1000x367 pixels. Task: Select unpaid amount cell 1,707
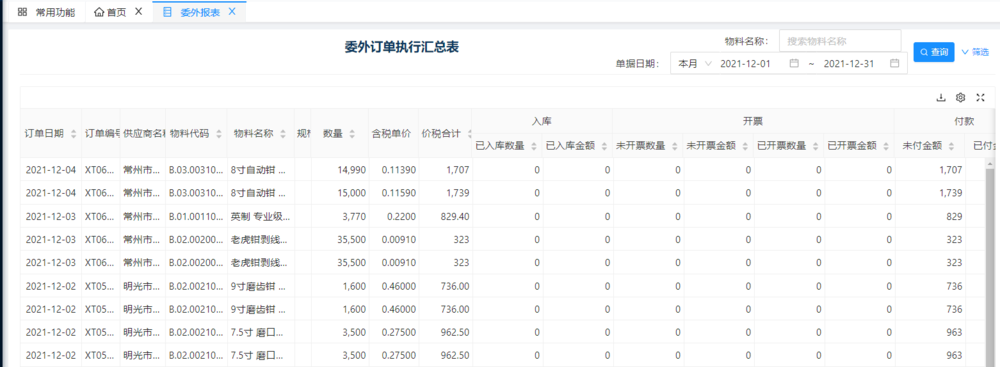pyautogui.click(x=951, y=170)
